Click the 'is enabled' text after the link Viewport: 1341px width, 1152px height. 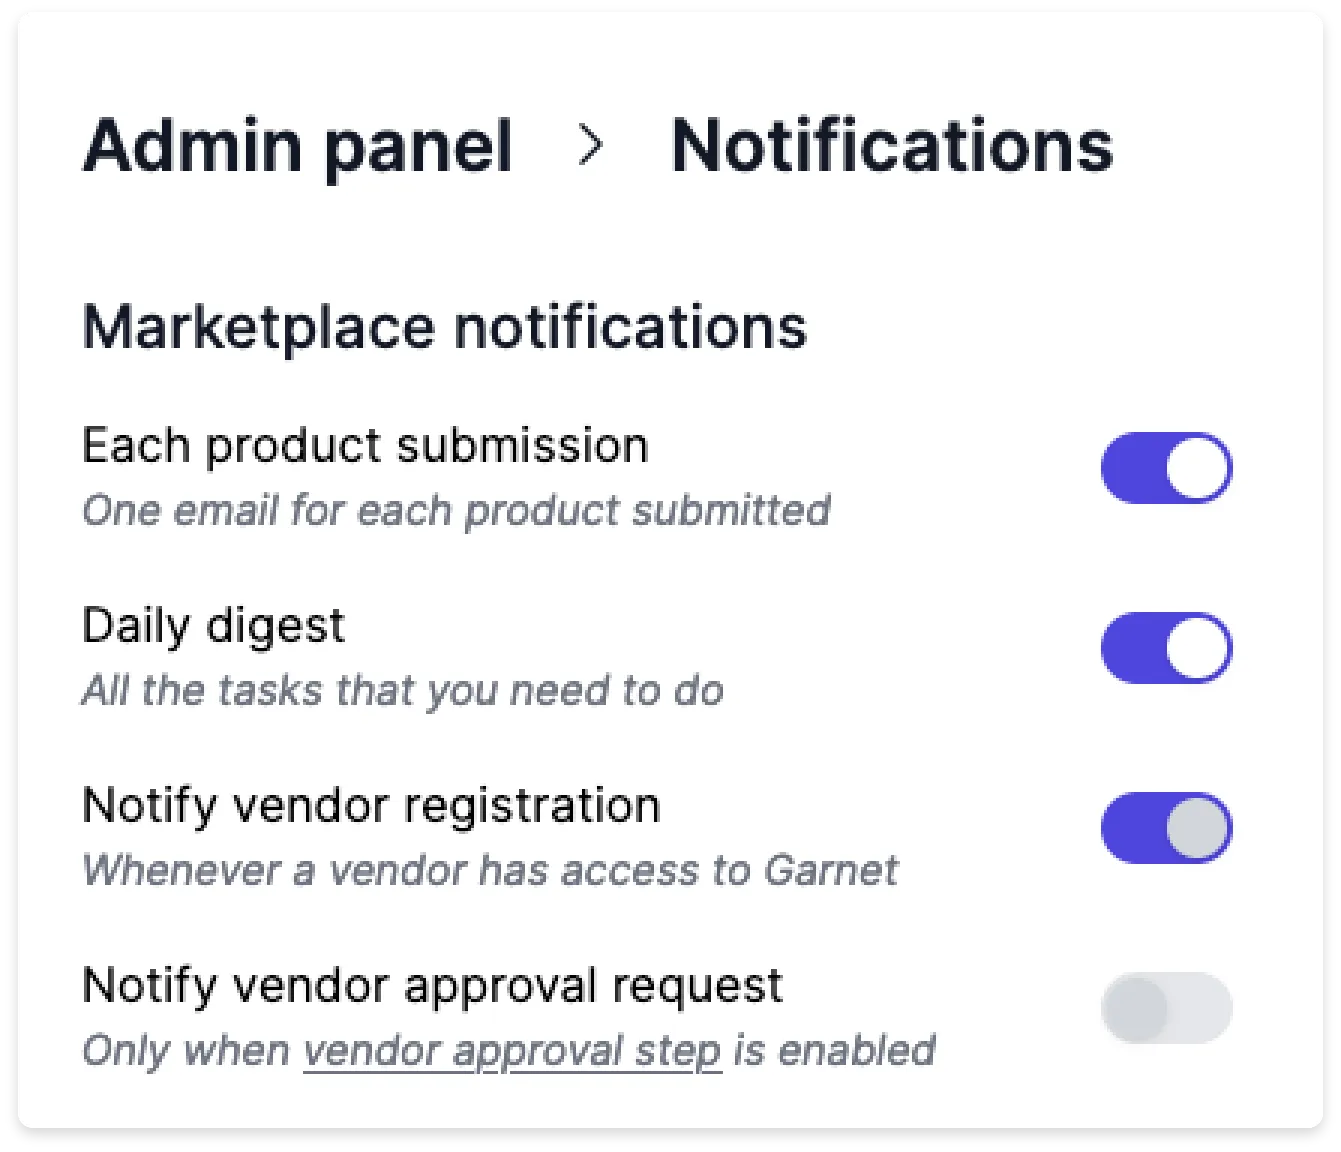(834, 1052)
